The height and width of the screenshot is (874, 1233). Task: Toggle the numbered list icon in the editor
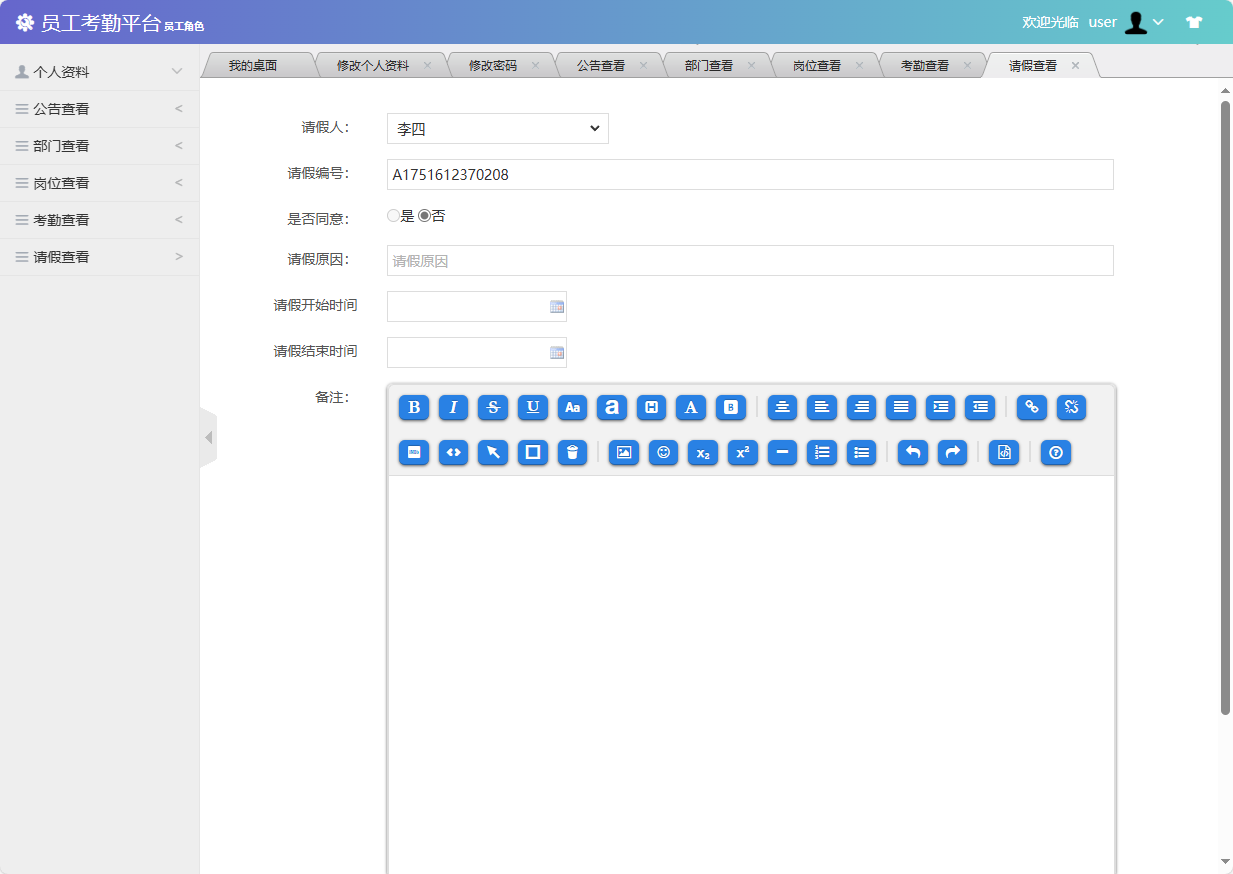click(822, 452)
